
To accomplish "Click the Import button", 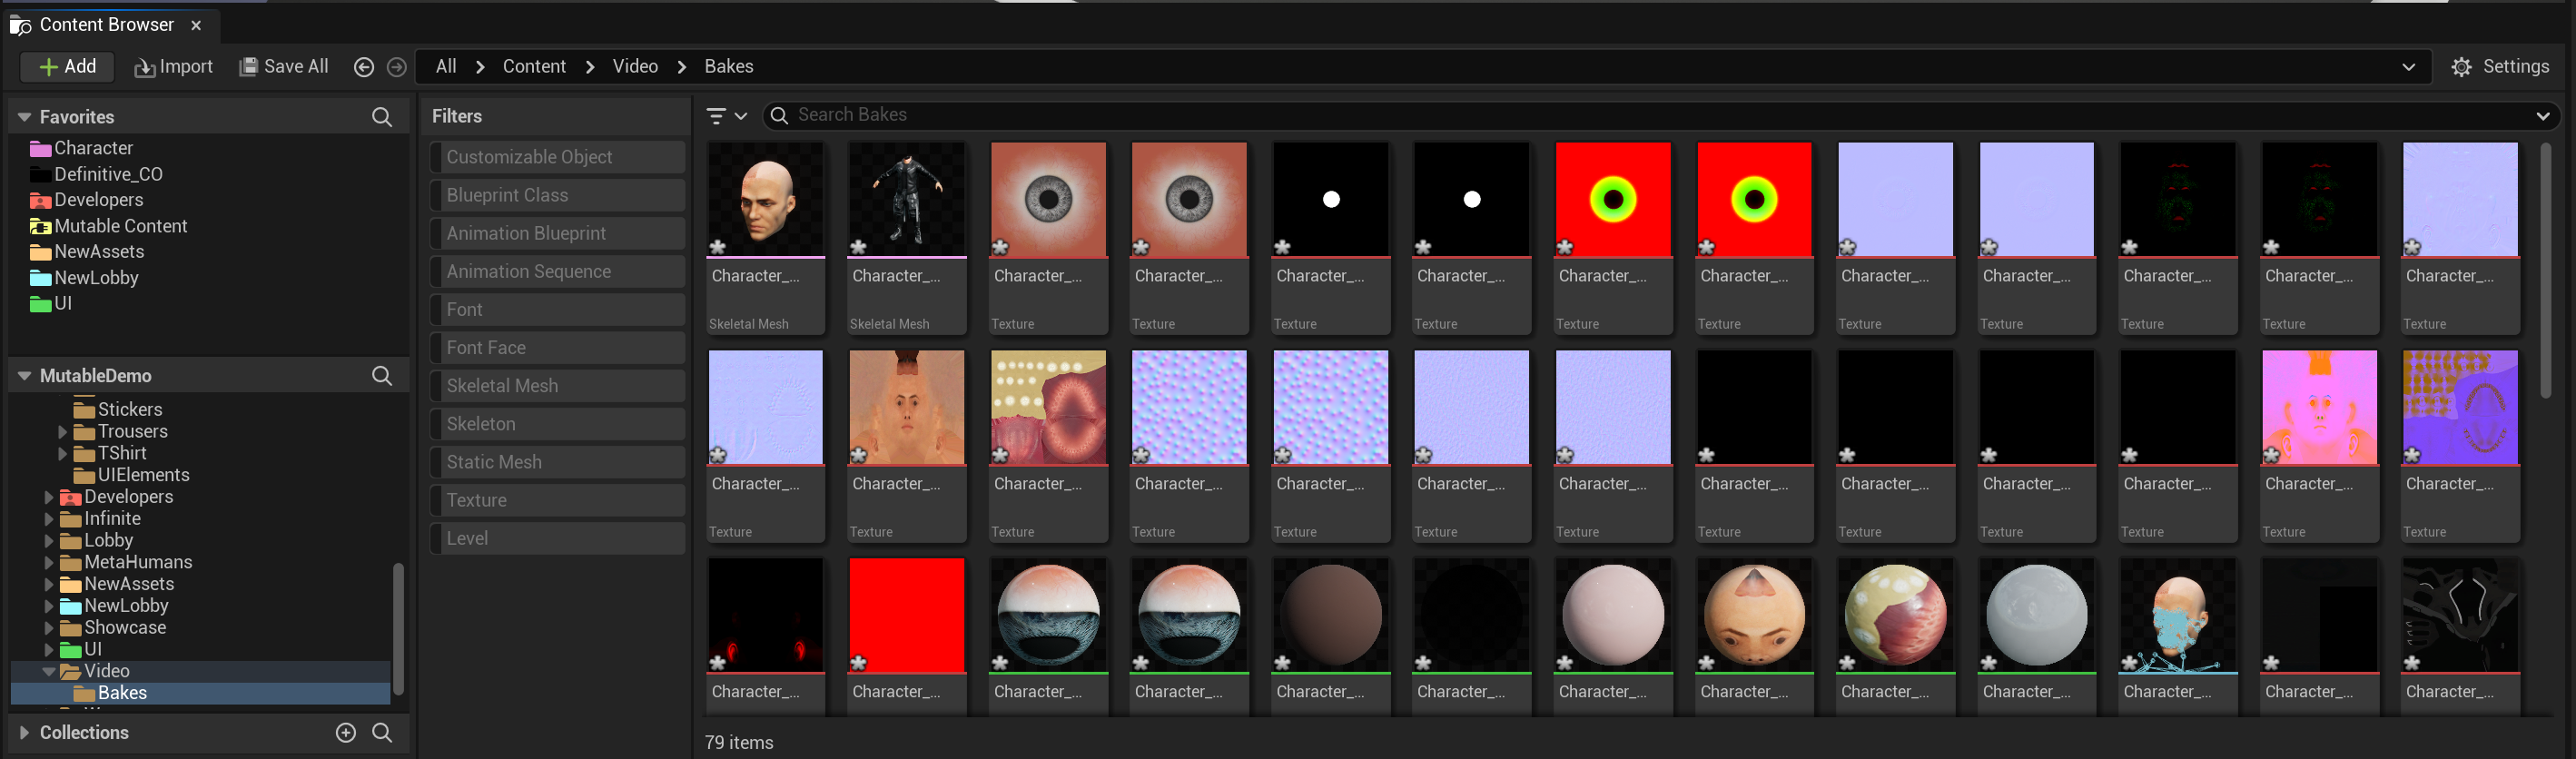I will click(x=174, y=66).
